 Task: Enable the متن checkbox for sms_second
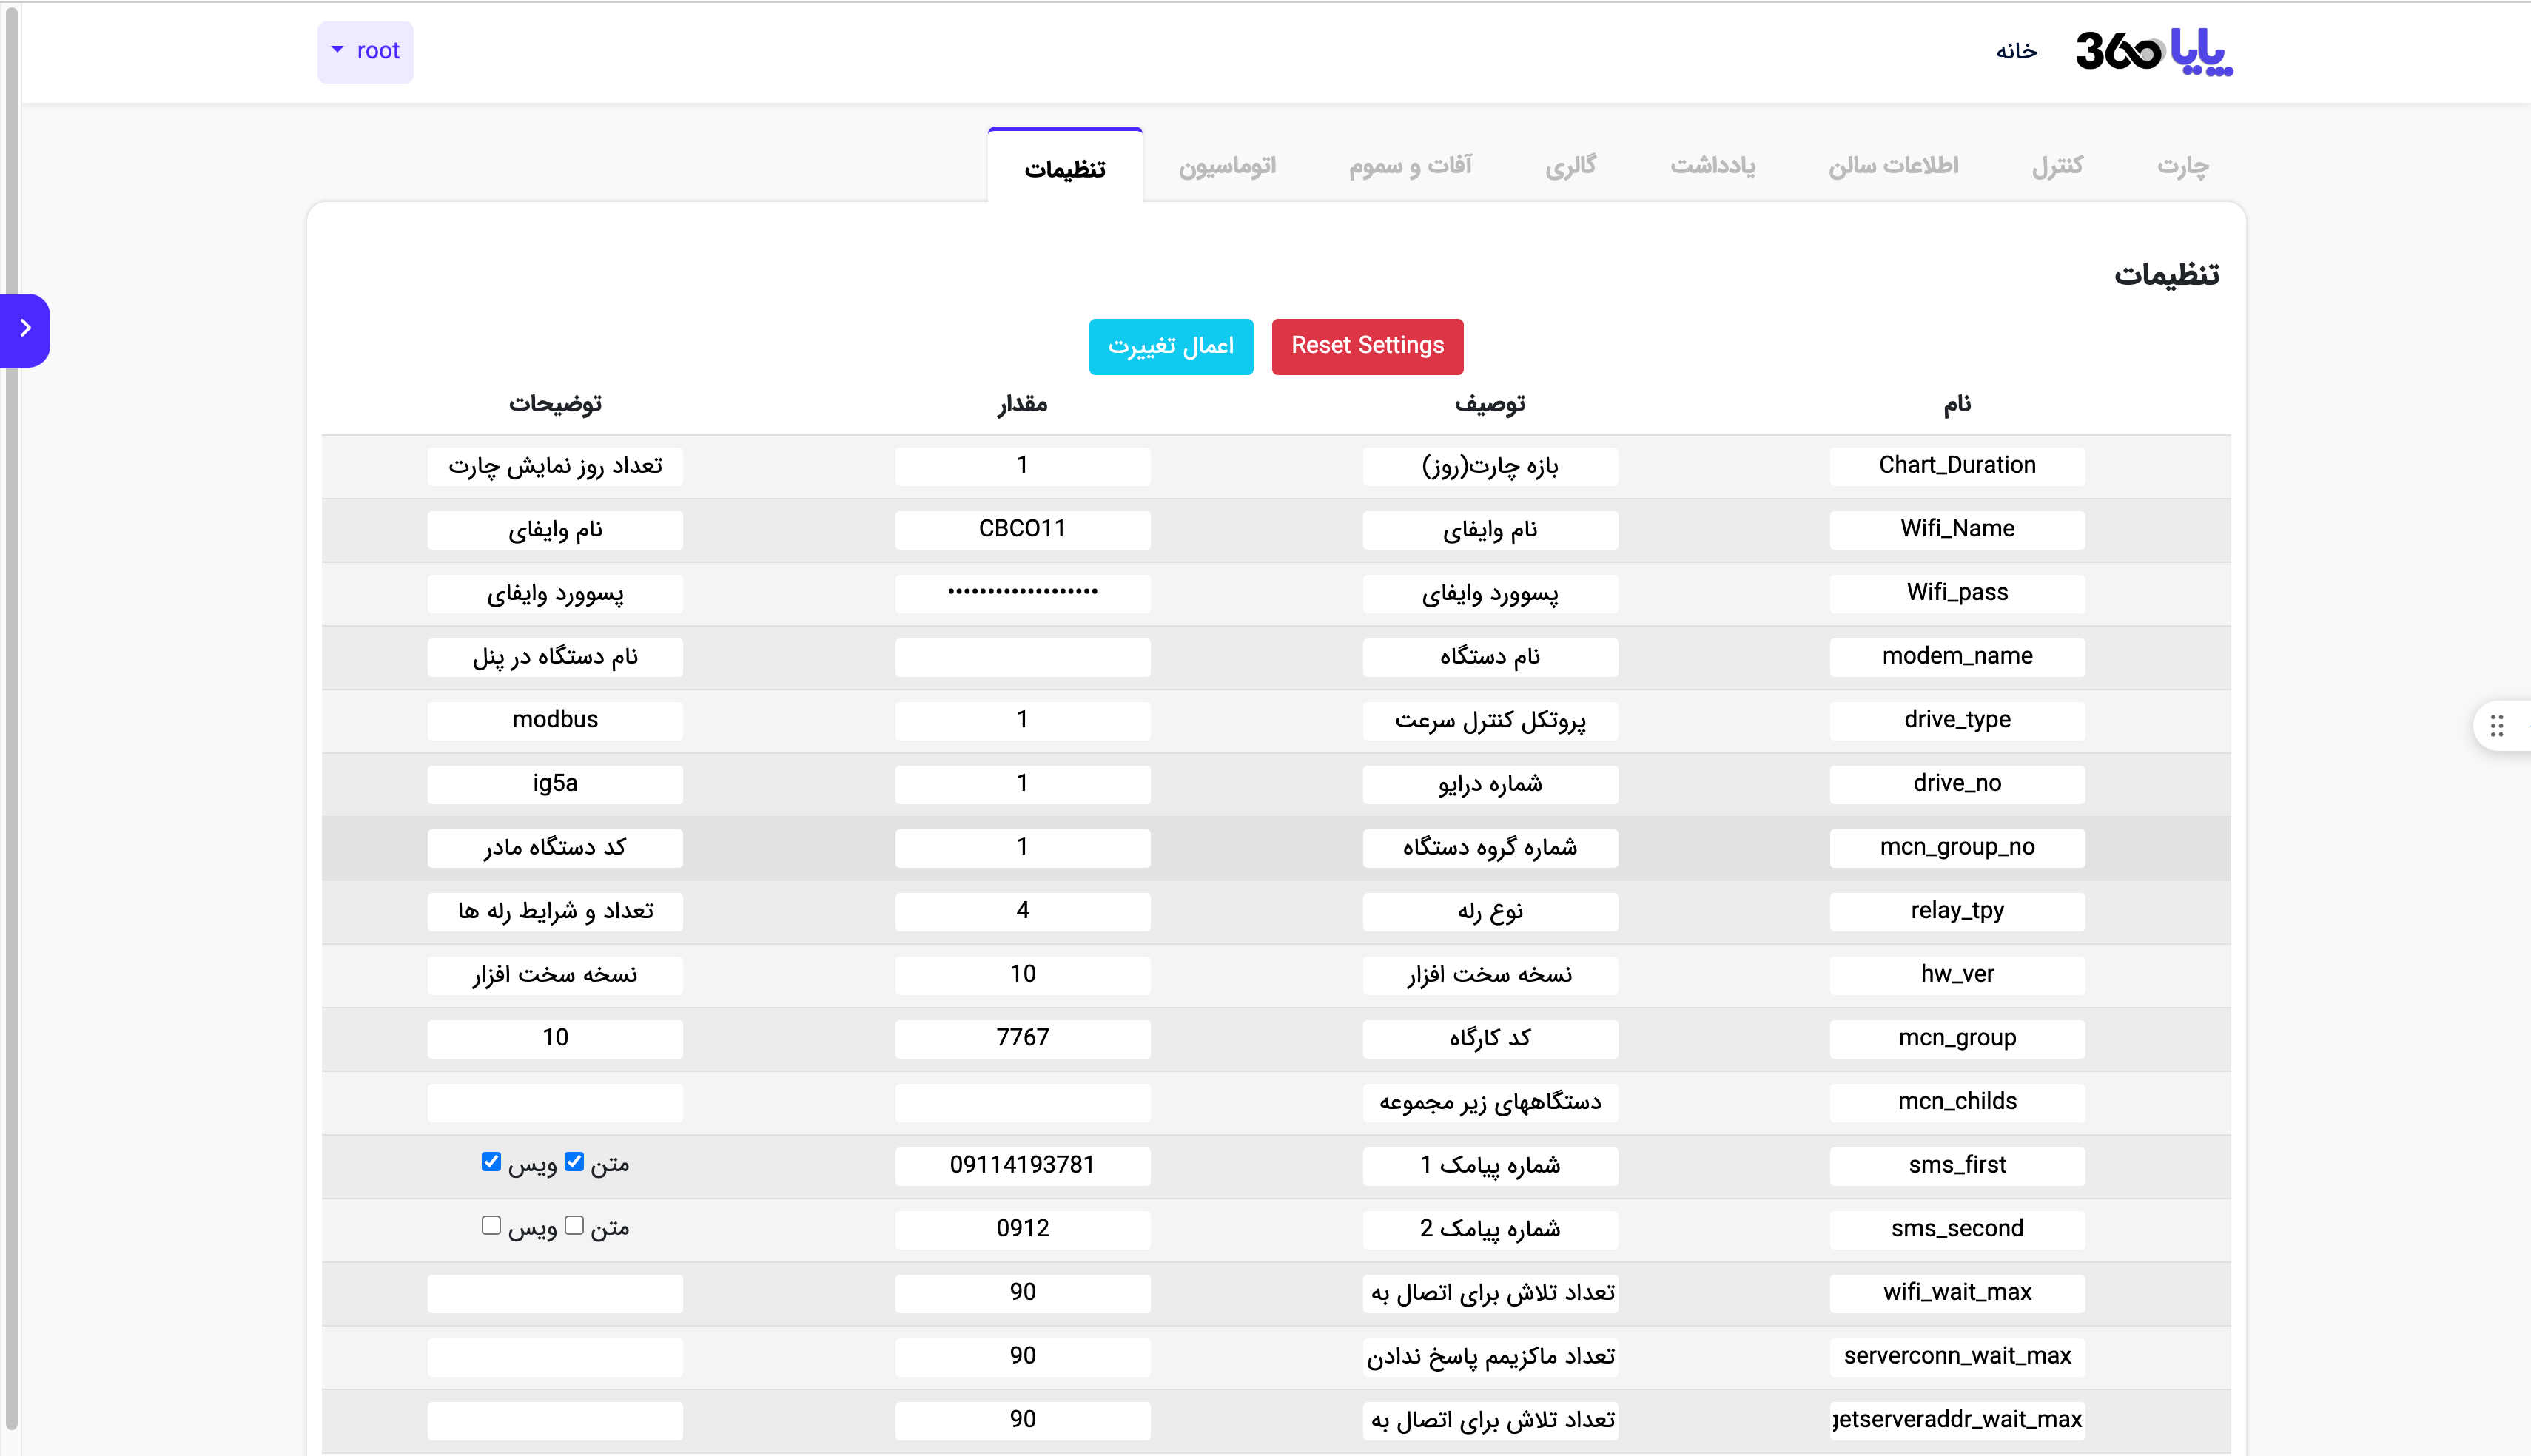pos(574,1226)
